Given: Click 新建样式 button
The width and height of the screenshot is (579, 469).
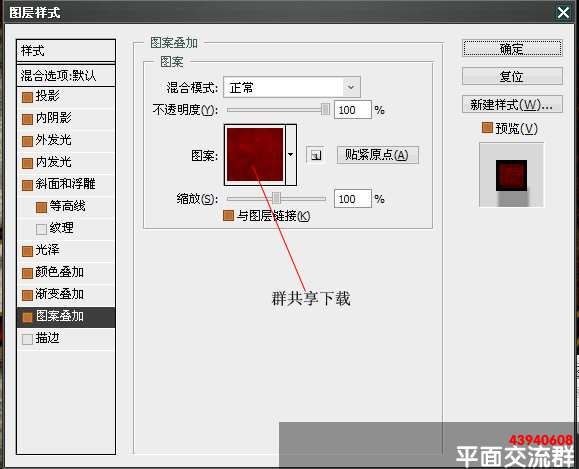Looking at the screenshot, I should [x=513, y=104].
